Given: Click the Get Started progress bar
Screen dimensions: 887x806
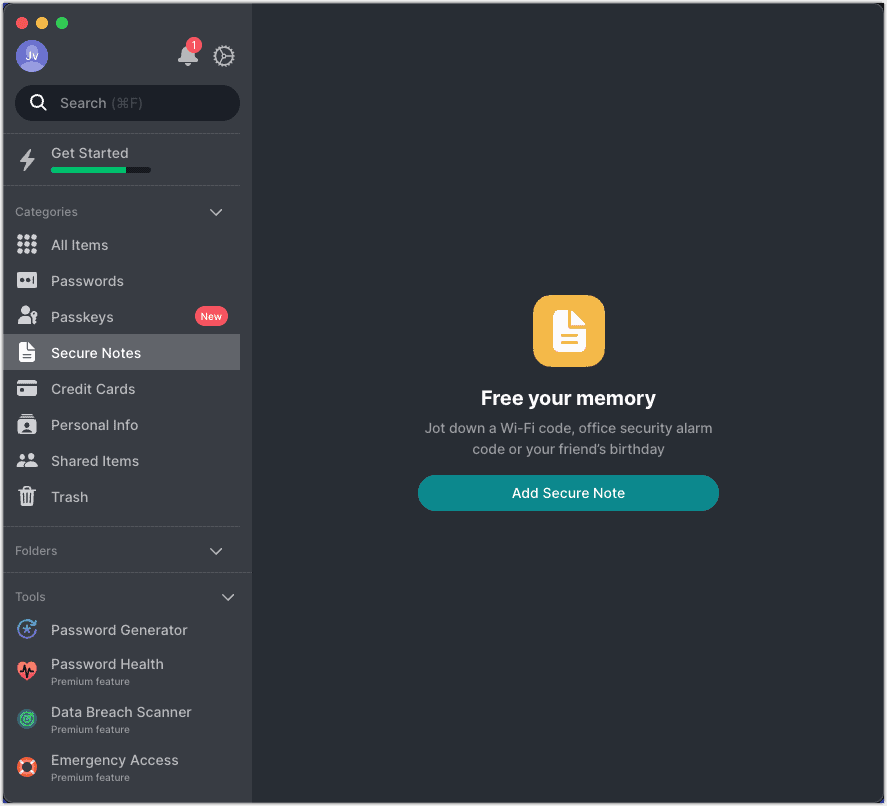Looking at the screenshot, I should point(101,170).
